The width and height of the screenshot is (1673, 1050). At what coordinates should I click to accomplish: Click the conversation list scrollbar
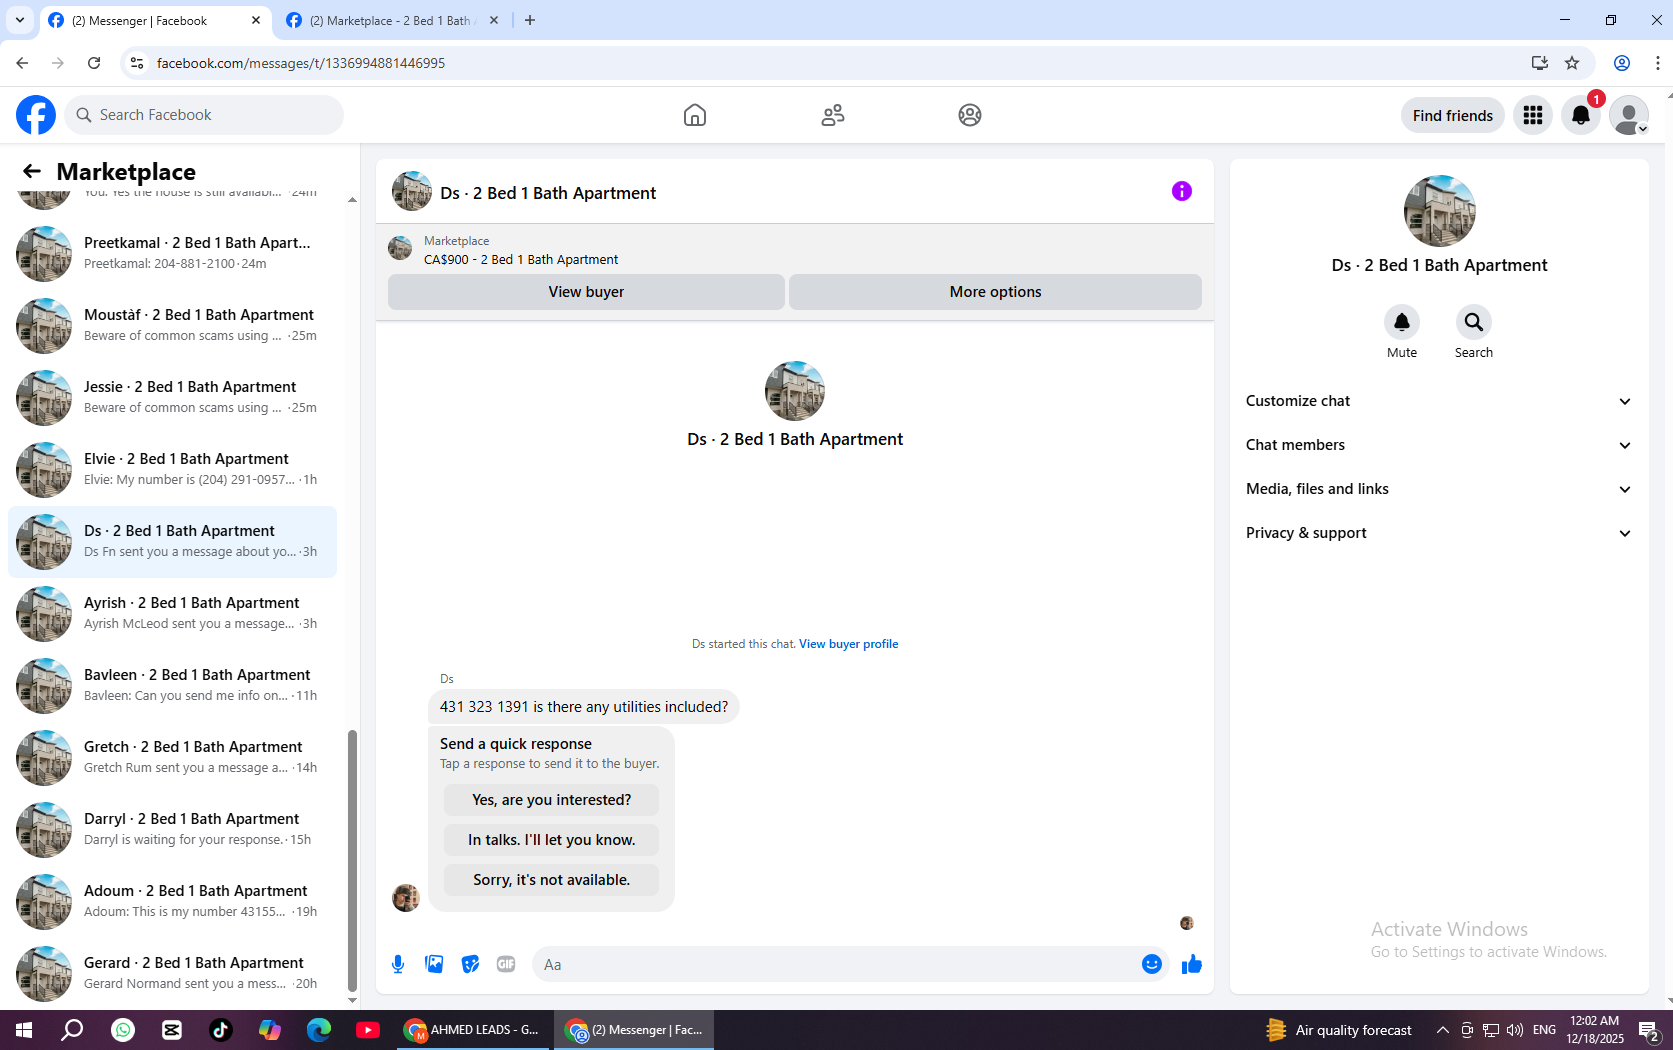pos(352,862)
